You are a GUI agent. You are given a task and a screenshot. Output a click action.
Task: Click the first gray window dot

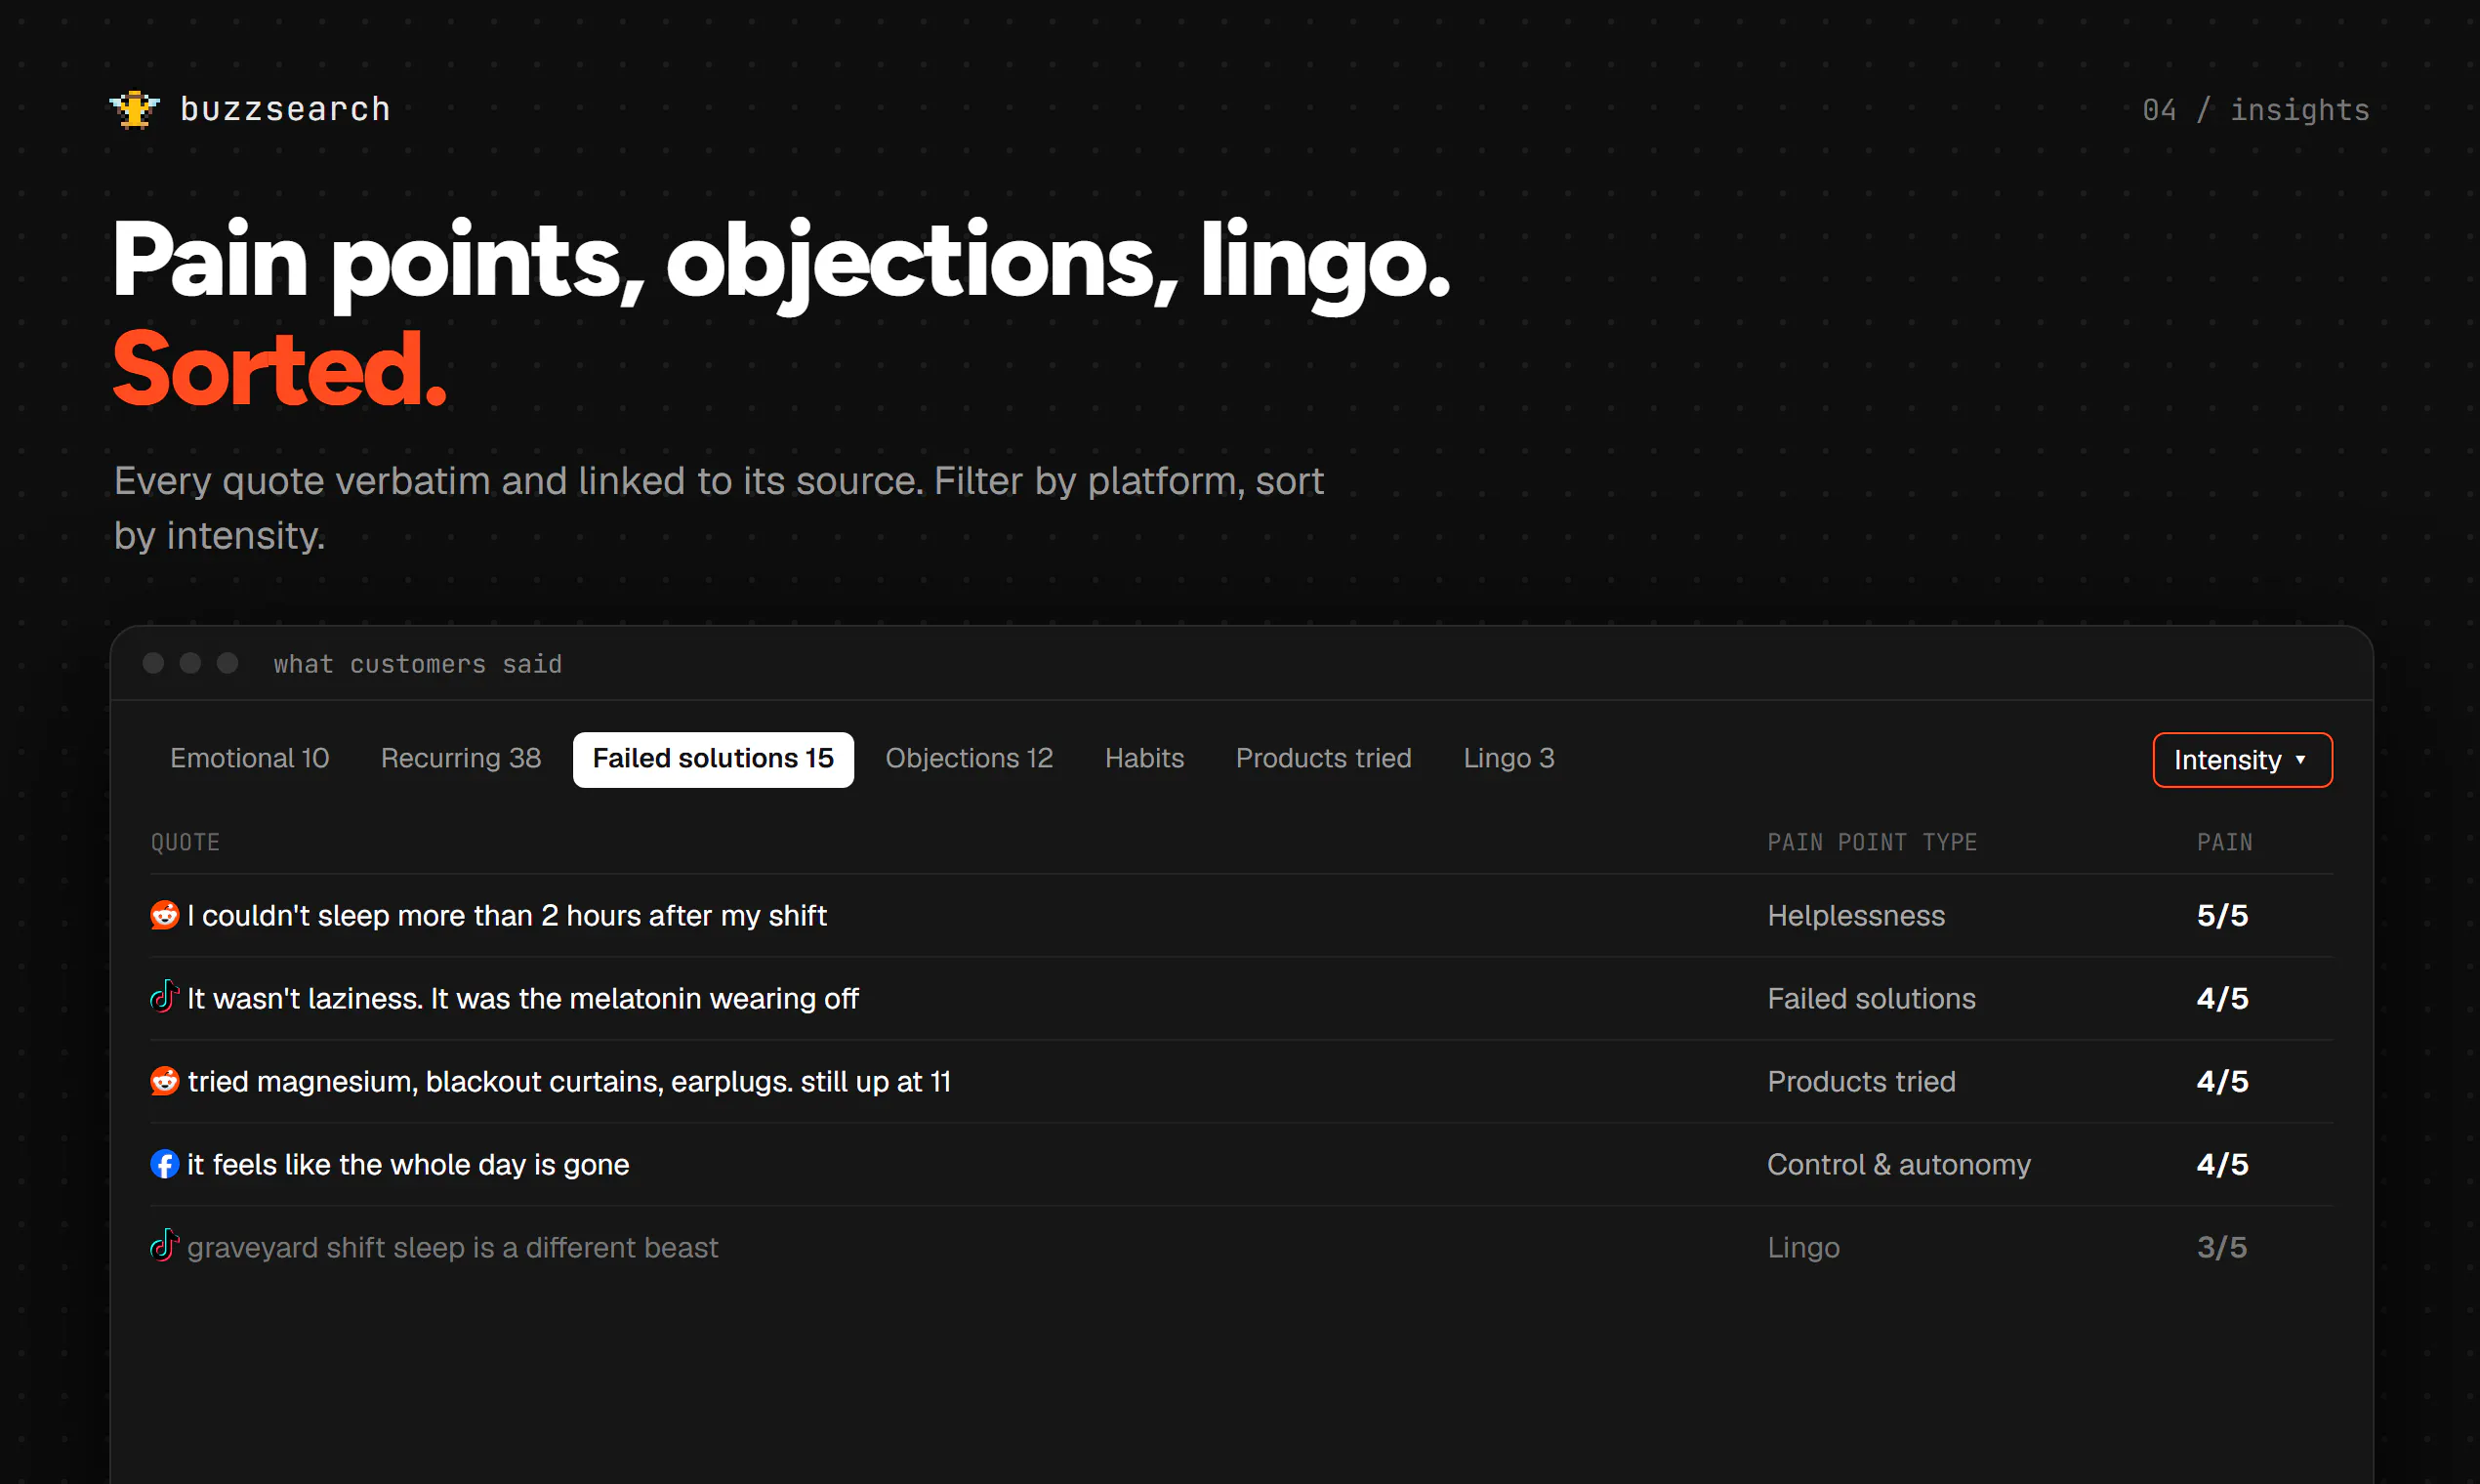pos(153,663)
